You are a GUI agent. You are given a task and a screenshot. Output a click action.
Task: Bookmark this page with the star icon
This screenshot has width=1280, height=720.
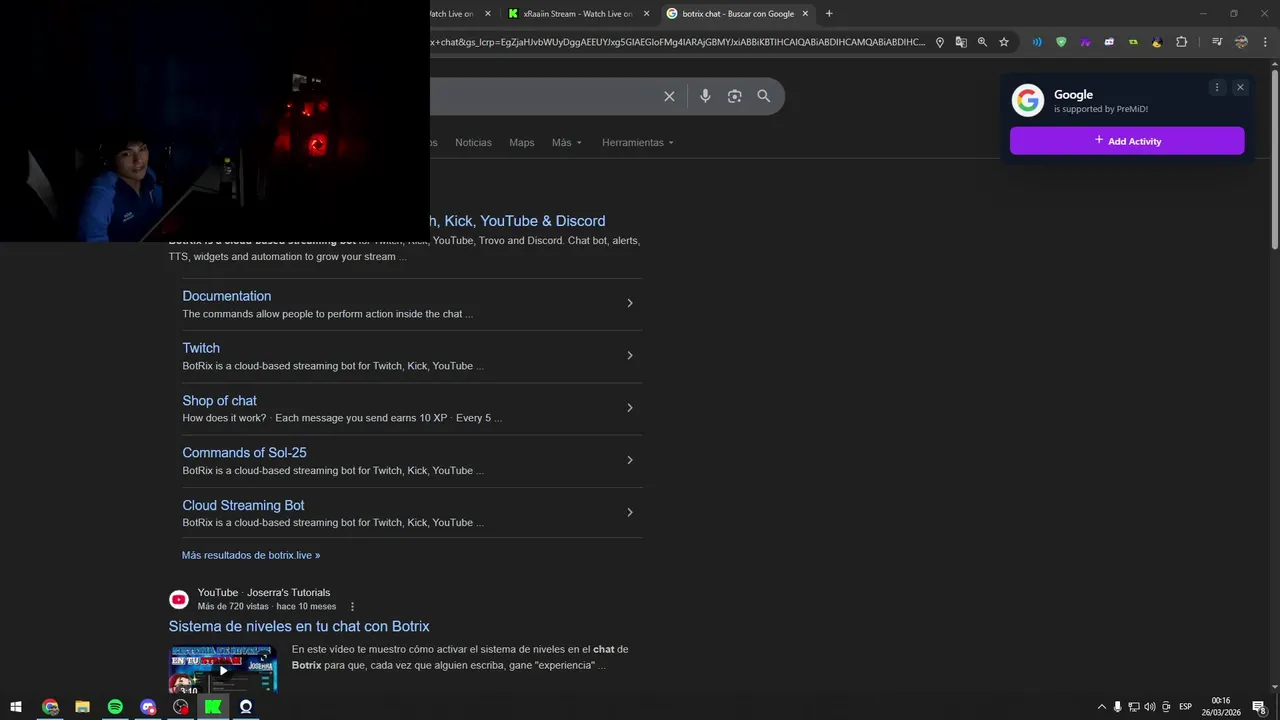(x=1004, y=42)
